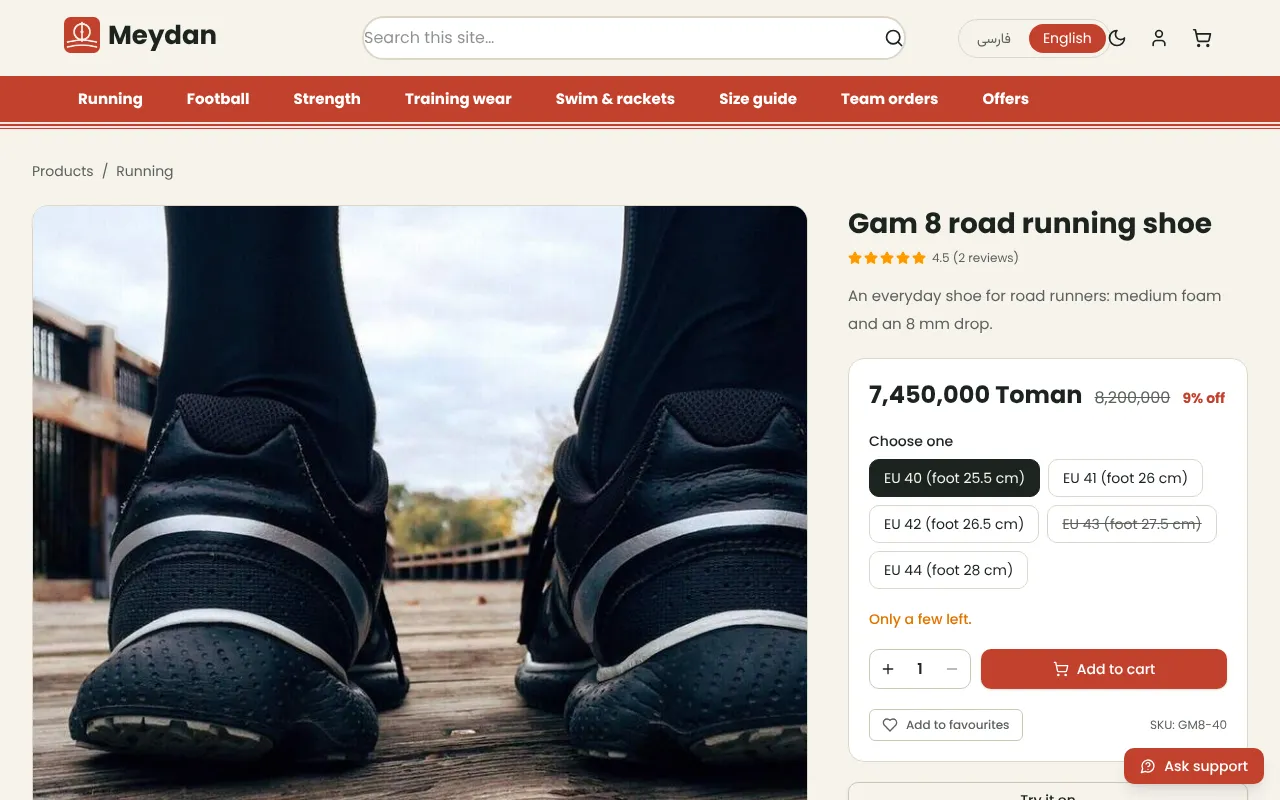Click the Choose one label

pyautogui.click(x=911, y=441)
